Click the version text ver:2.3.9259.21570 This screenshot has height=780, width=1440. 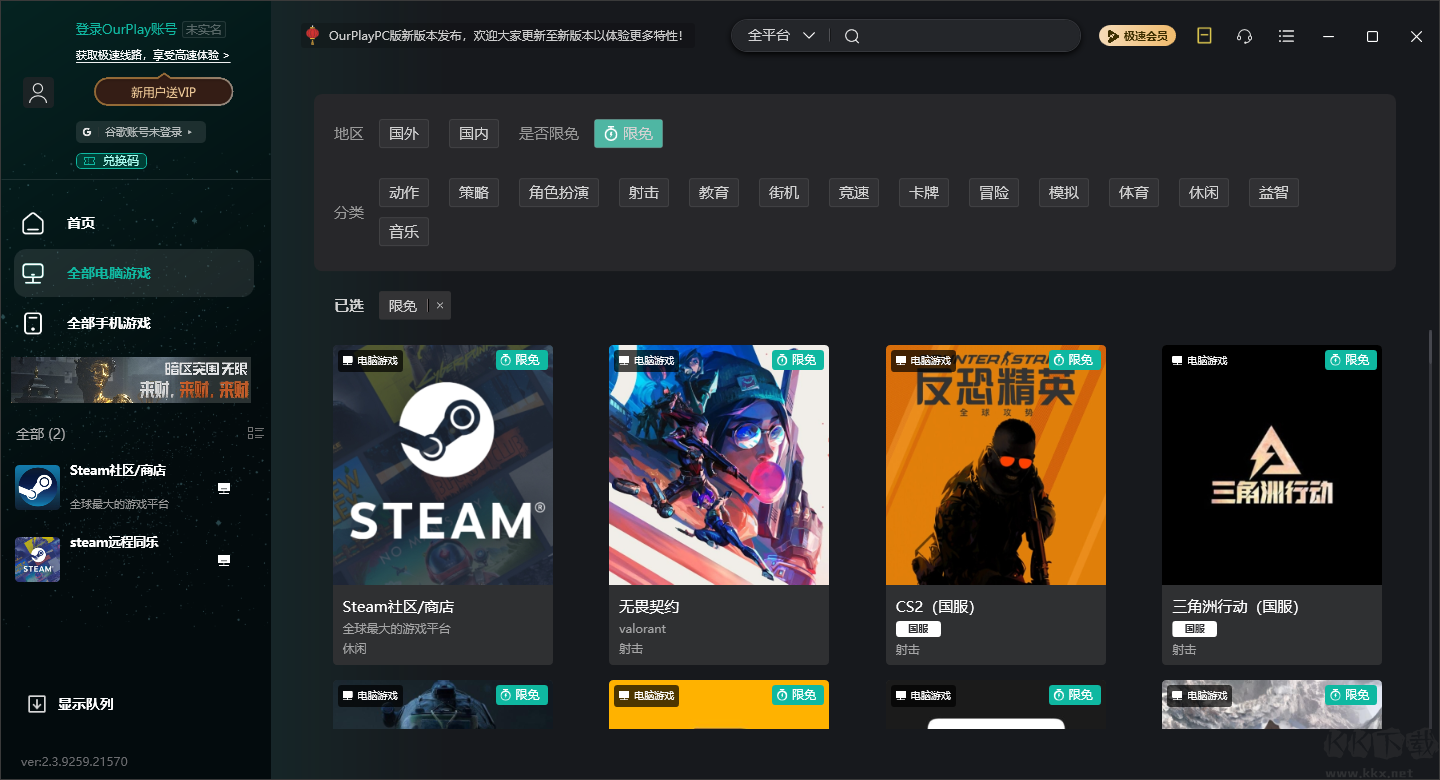point(74,762)
